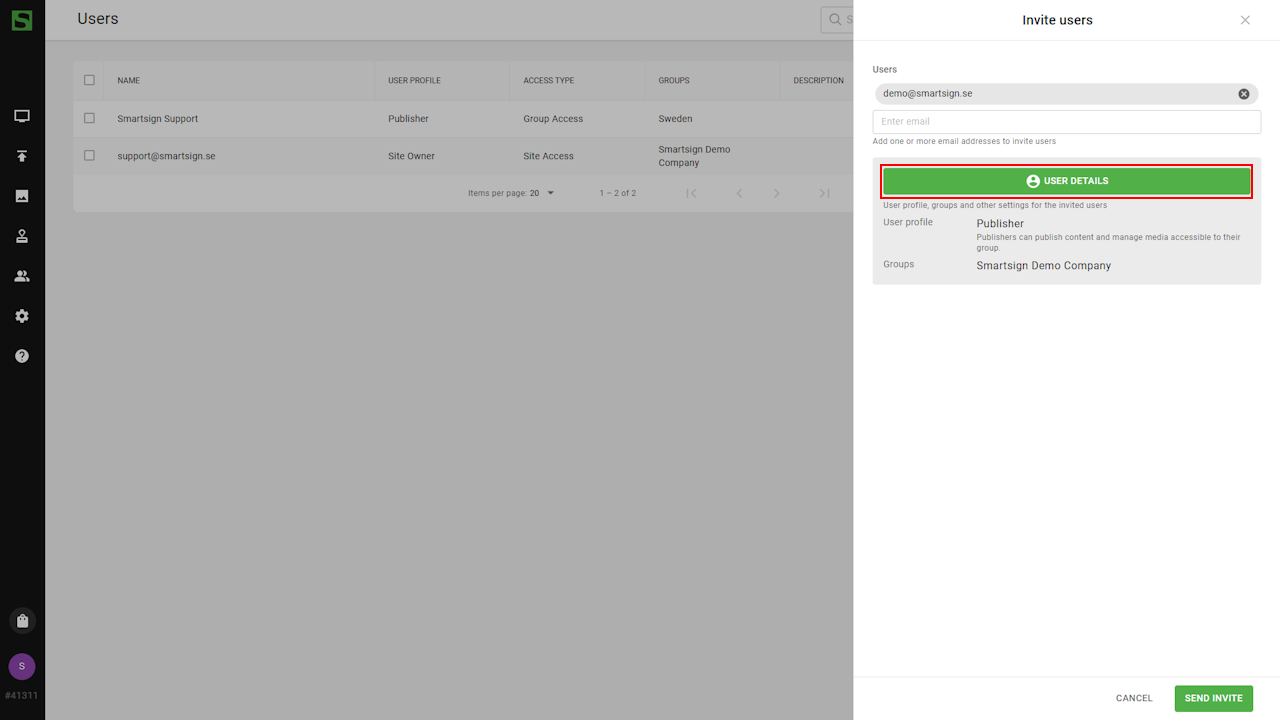Open the Help question mark icon
This screenshot has height=720, width=1280.
22,356
